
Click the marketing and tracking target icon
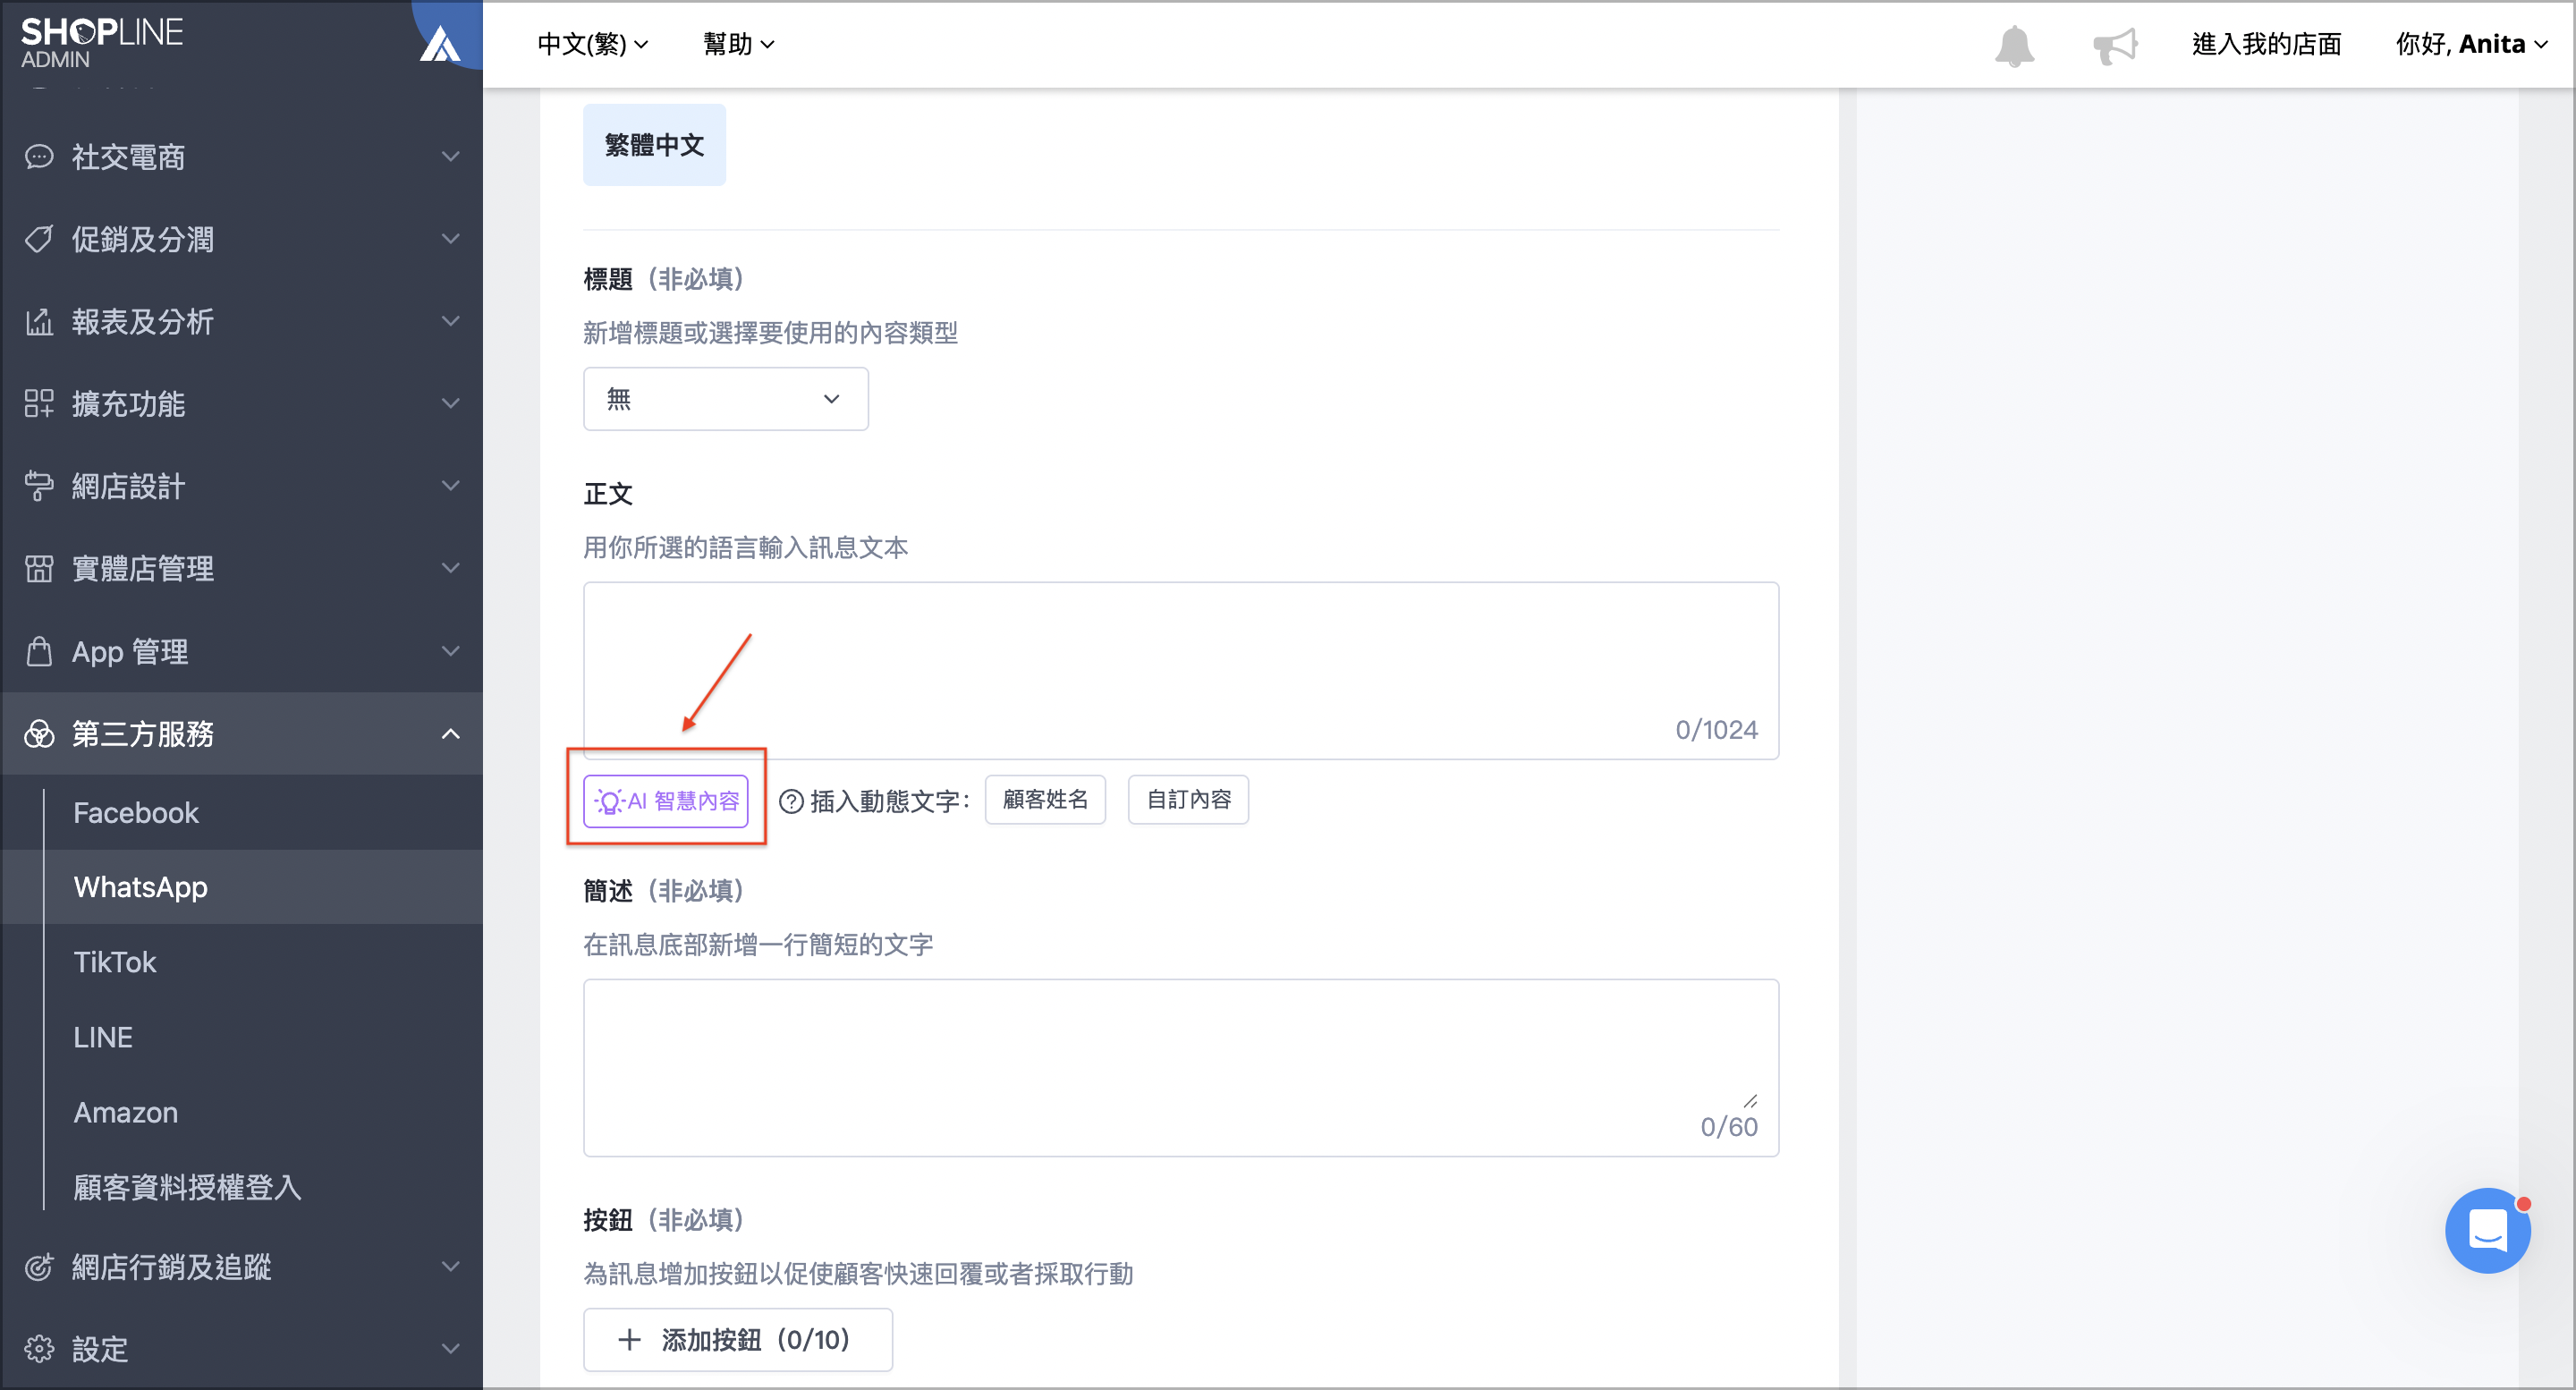click(39, 1267)
